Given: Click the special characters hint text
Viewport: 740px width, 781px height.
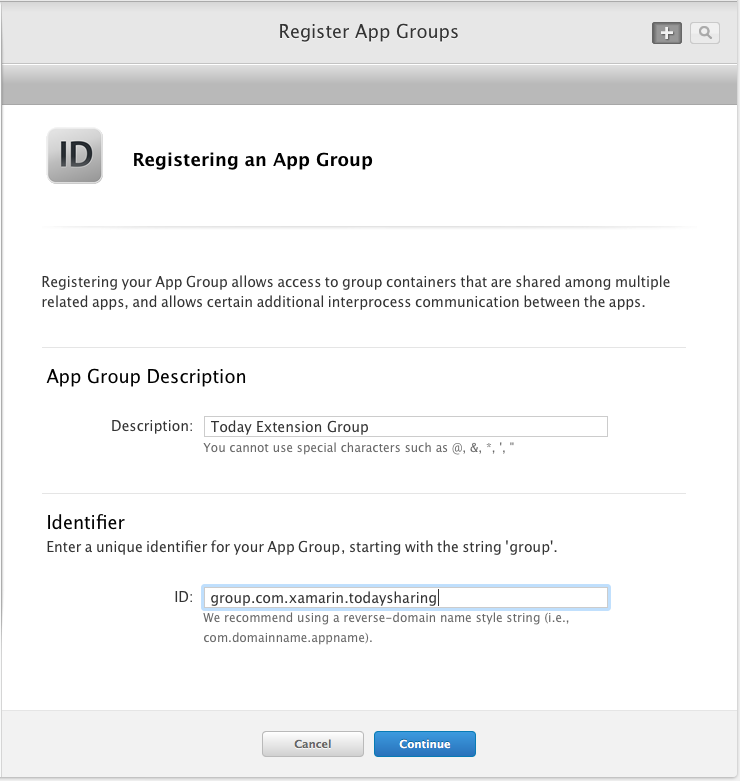Looking at the screenshot, I should coord(359,448).
